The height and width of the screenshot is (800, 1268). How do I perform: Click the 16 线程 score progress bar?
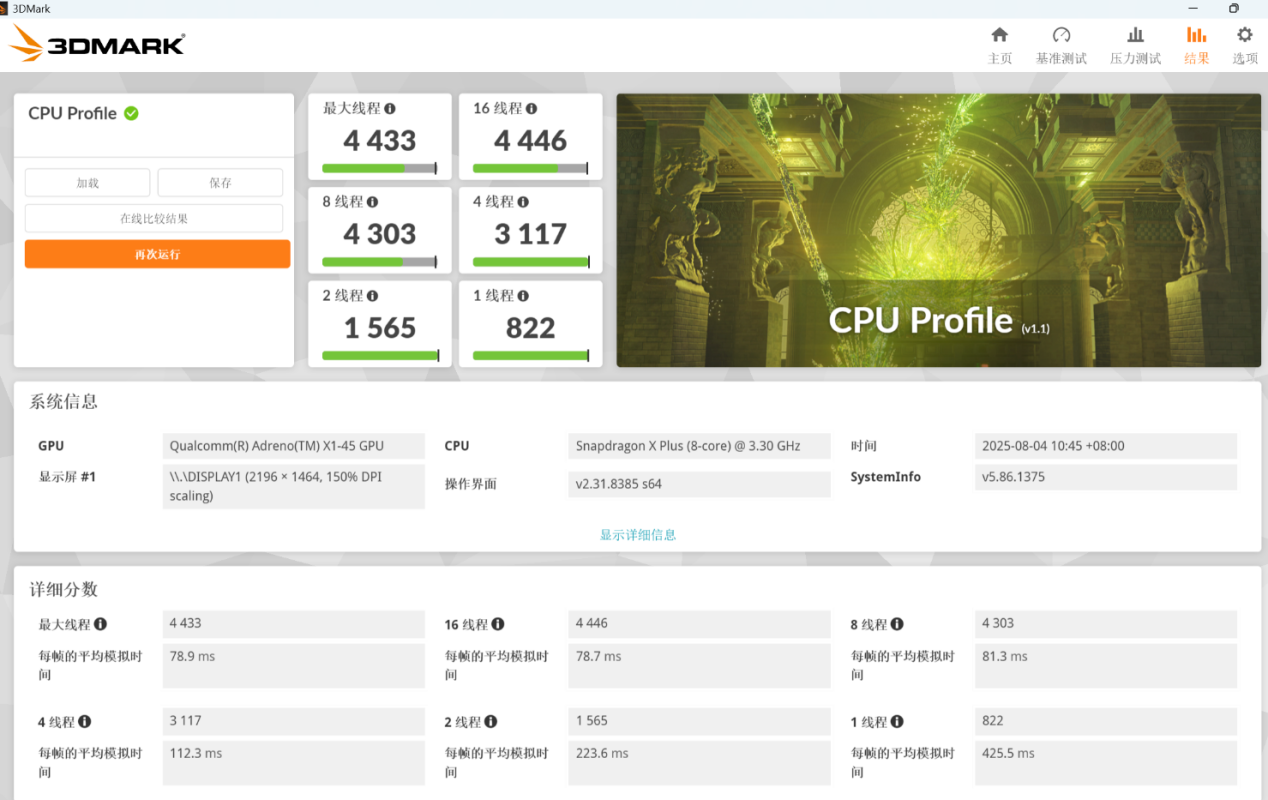530,168
